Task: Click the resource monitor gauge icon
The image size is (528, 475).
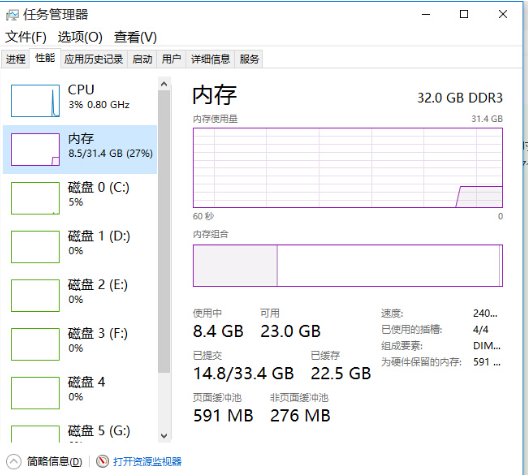Action: 102,461
